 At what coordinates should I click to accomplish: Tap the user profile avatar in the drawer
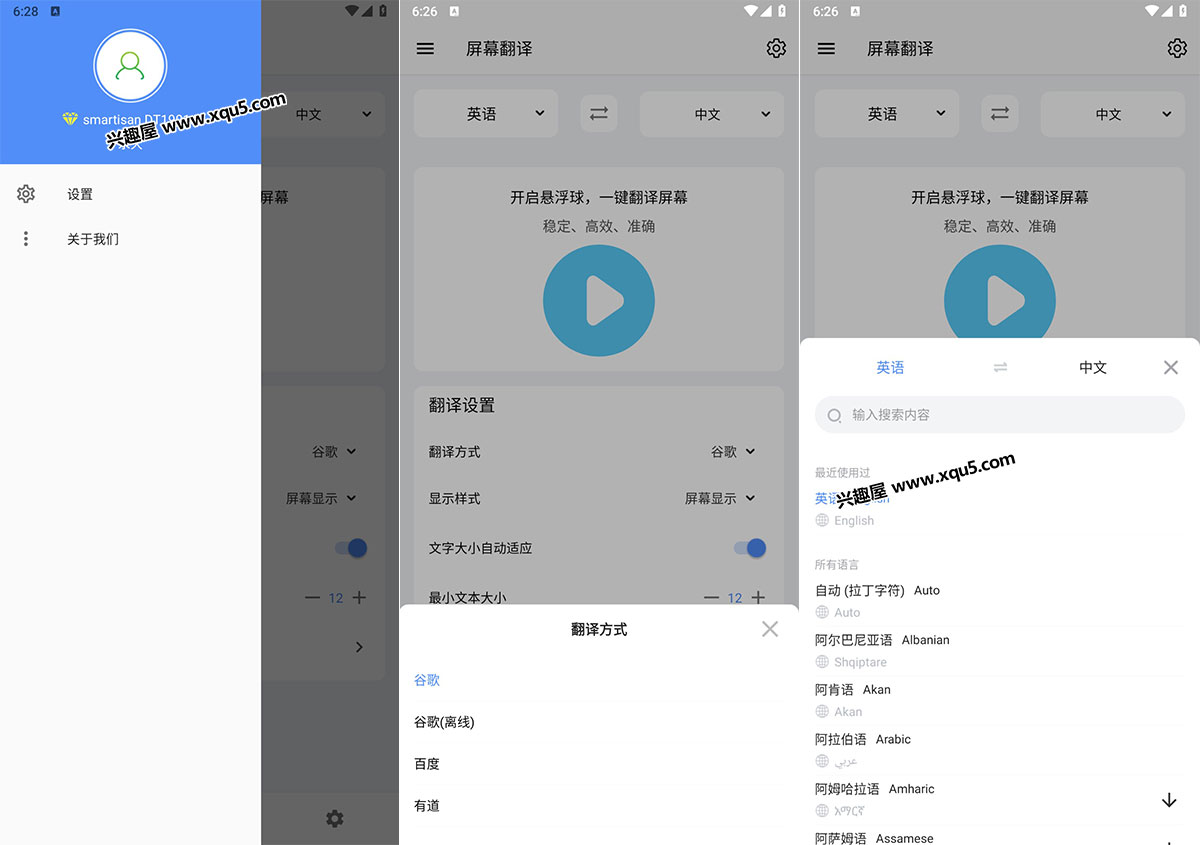tap(130, 65)
